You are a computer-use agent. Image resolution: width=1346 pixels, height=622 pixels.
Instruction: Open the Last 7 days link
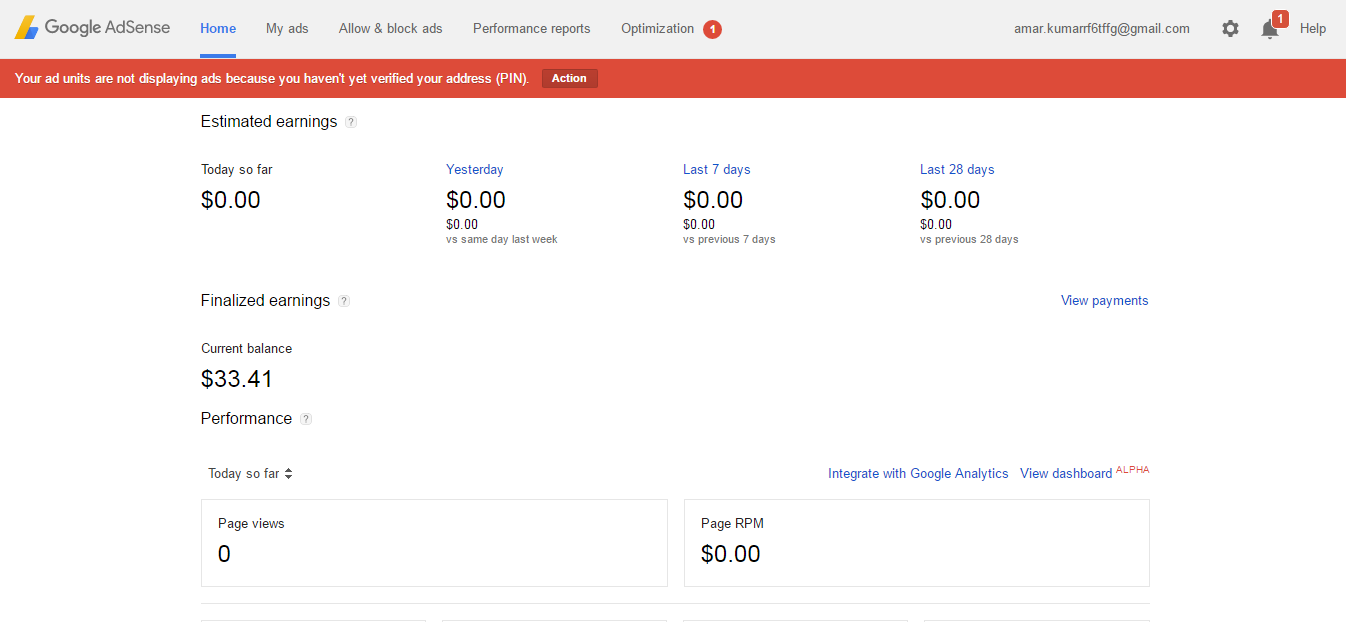[717, 169]
